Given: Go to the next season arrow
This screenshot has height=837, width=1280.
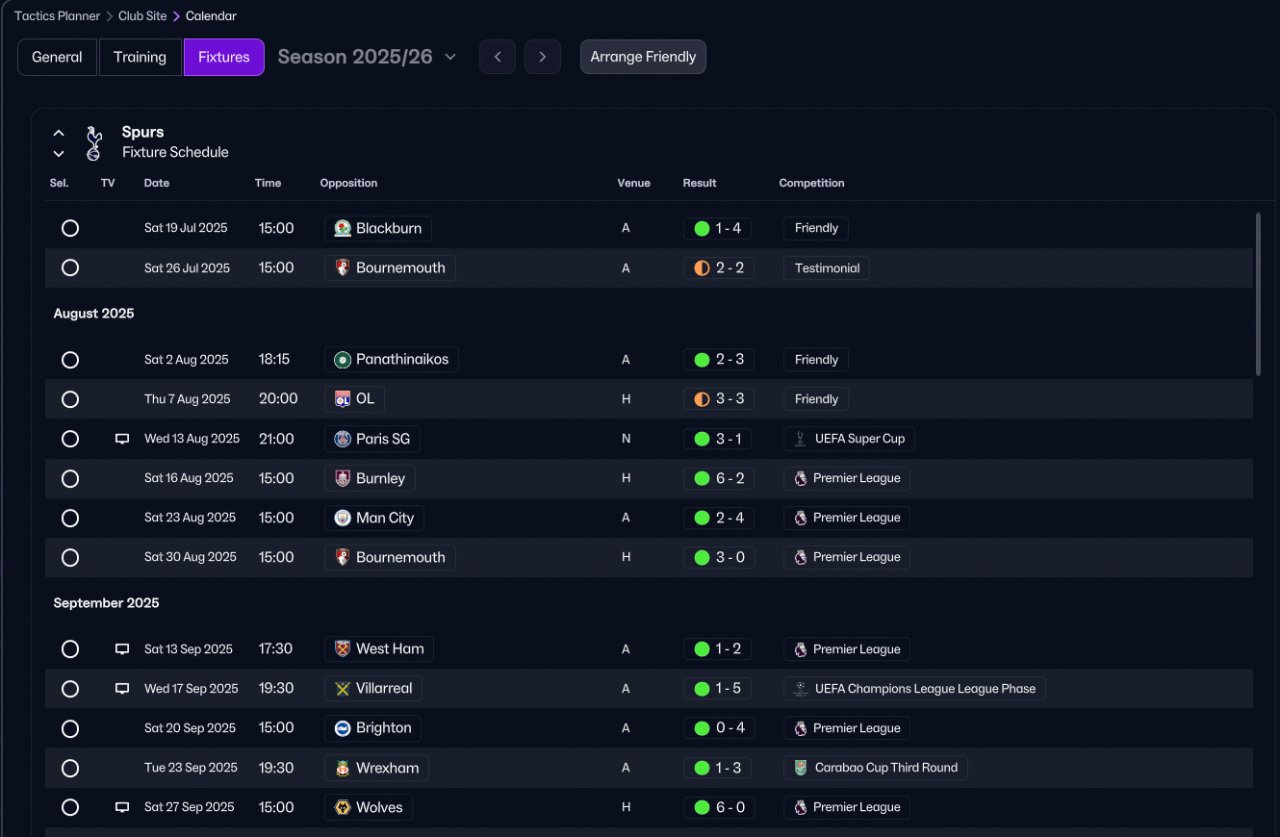Looking at the screenshot, I should click(542, 57).
